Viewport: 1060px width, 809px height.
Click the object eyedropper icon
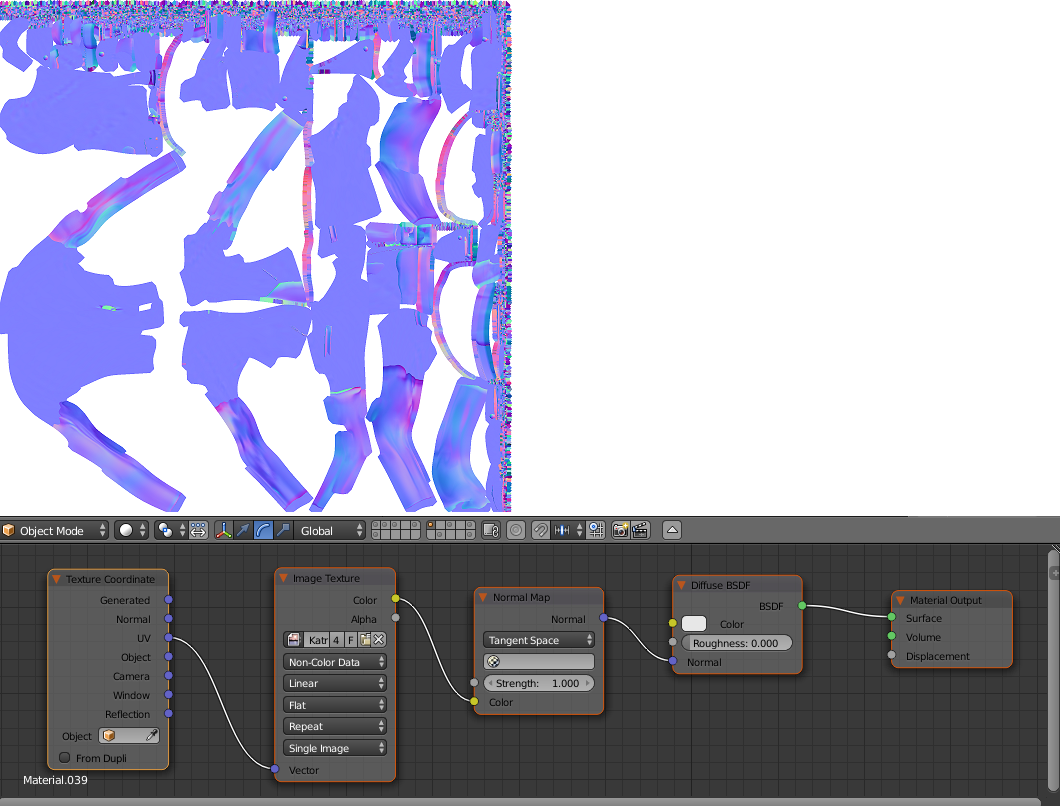(152, 736)
